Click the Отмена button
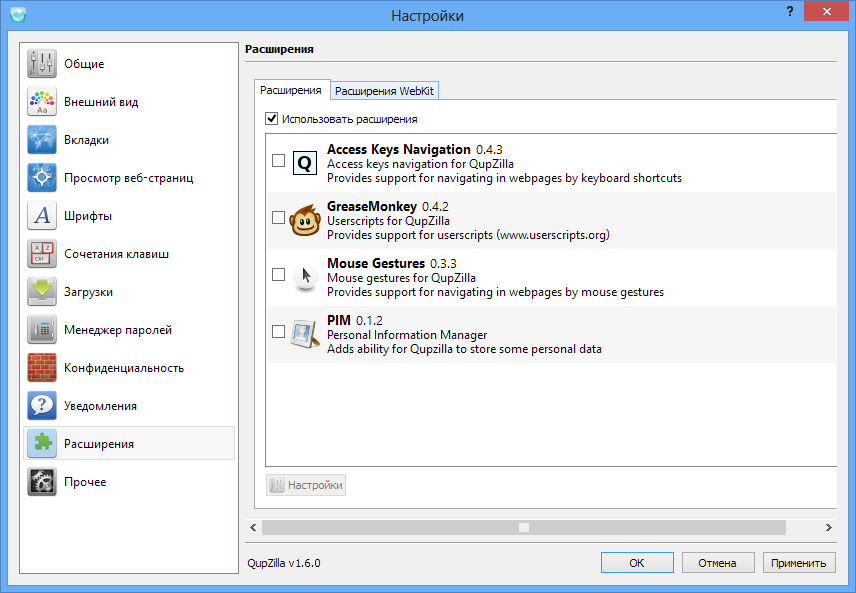Image resolution: width=856 pixels, height=593 pixels. [718, 562]
